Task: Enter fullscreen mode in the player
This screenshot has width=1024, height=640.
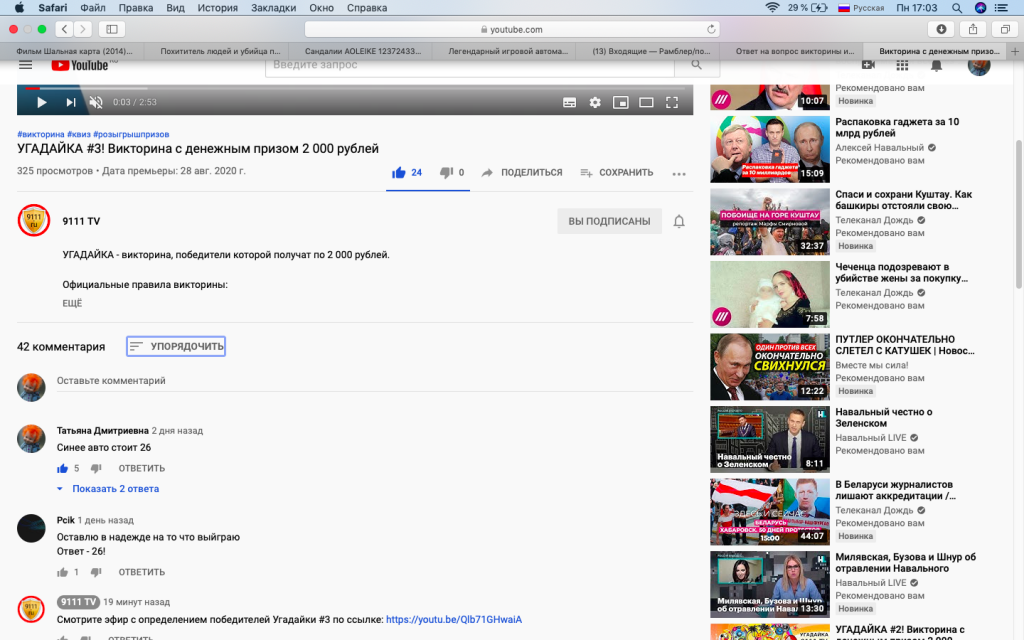Action: (672, 102)
